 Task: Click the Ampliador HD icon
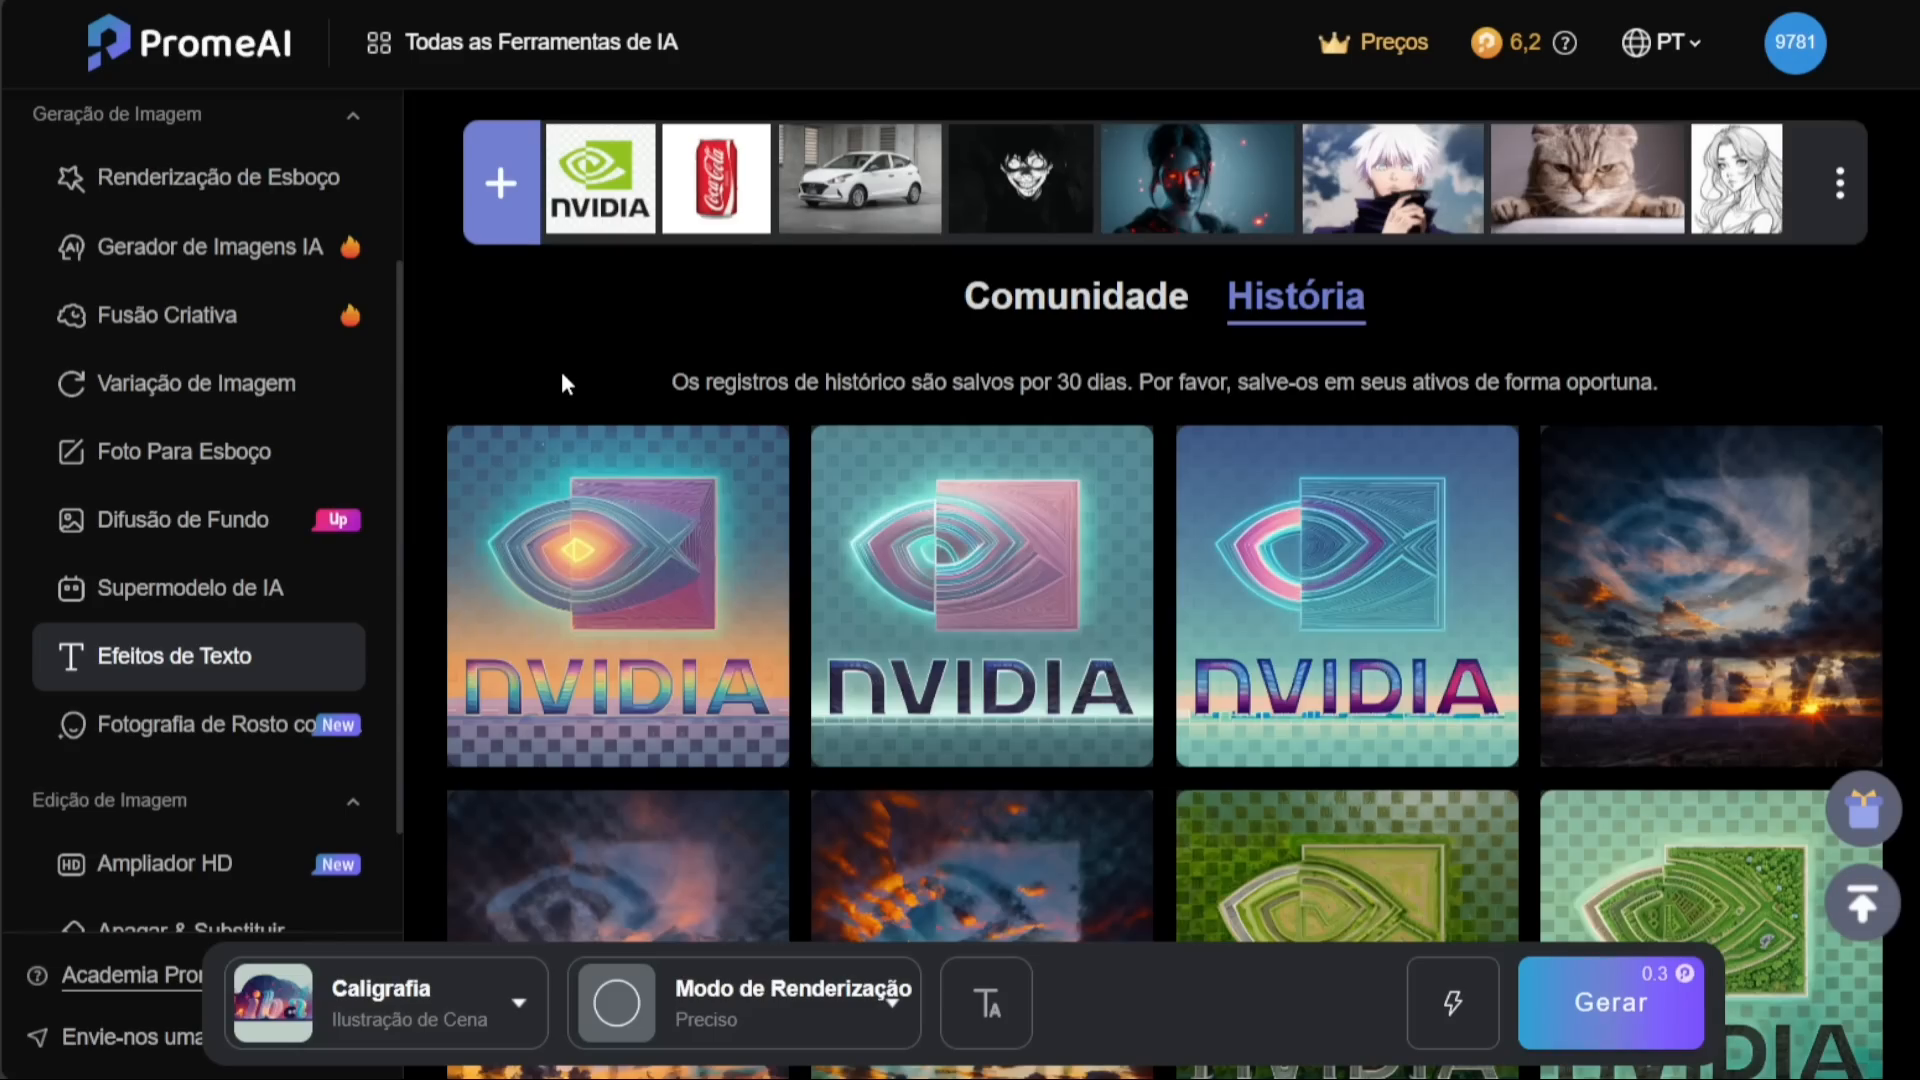(x=71, y=864)
